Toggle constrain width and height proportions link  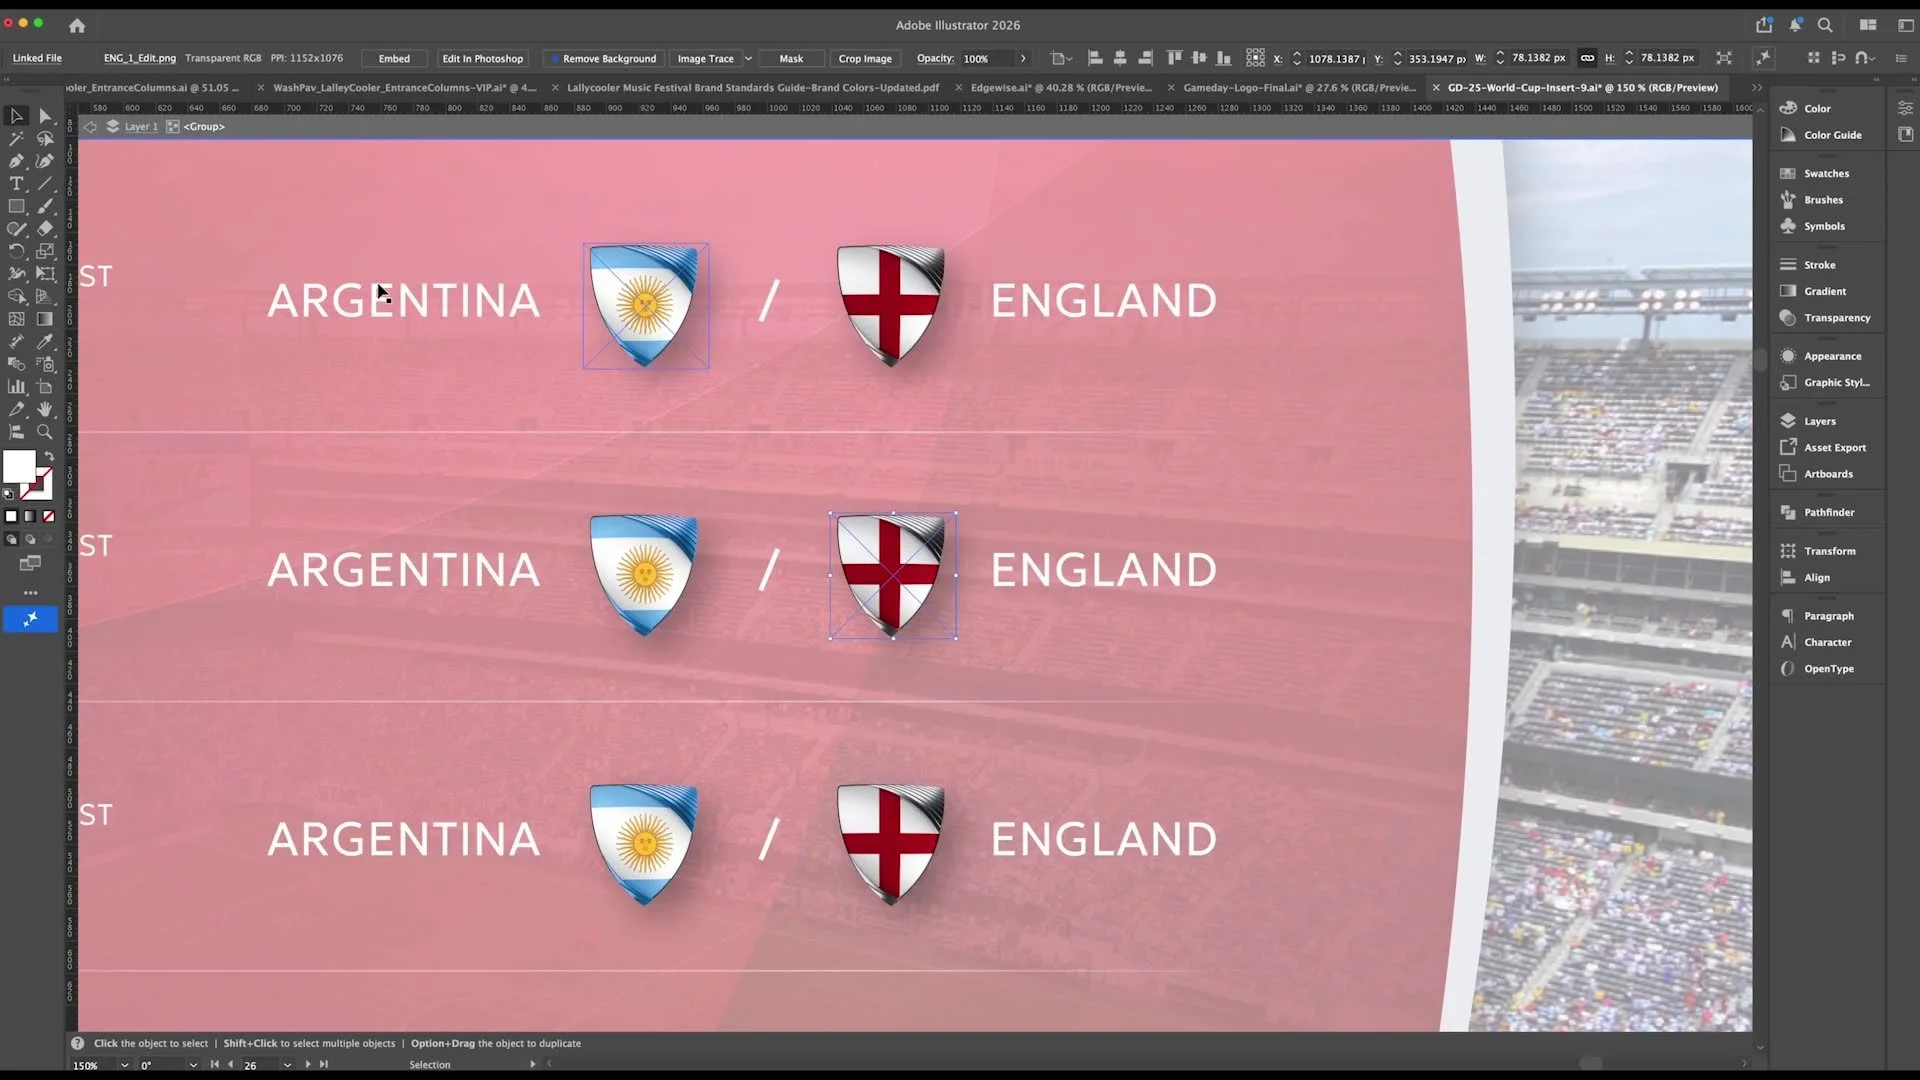(1587, 58)
